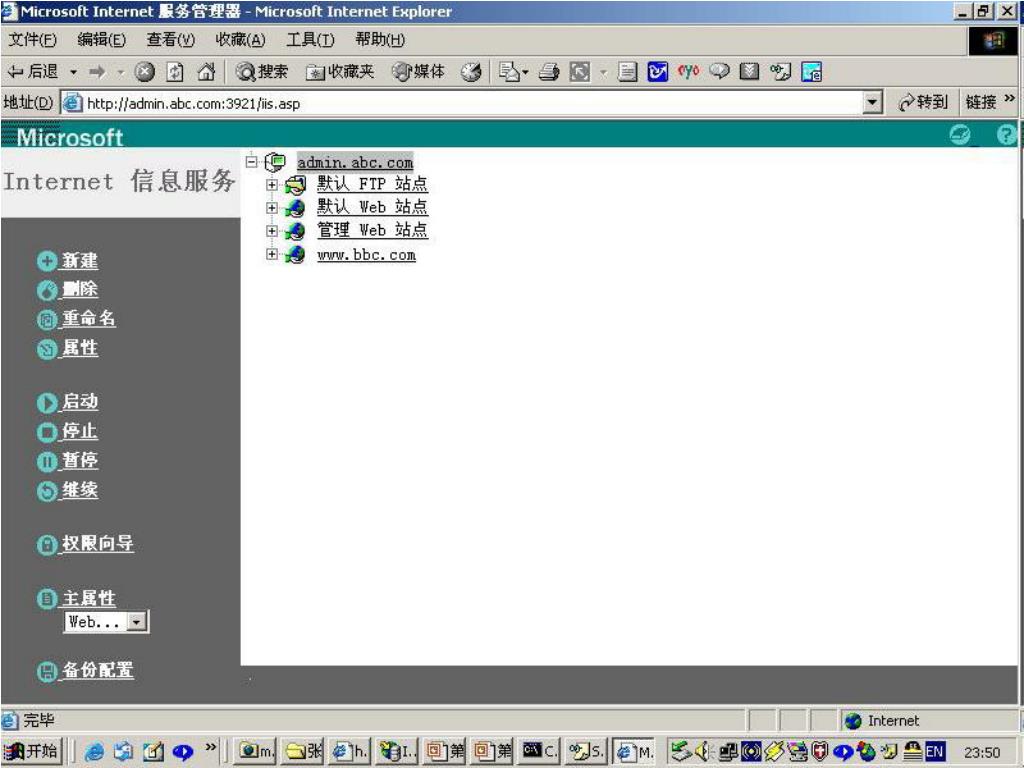The height and width of the screenshot is (768, 1024).
Task: Select the www.bbc.com tree item
Action: [366, 255]
